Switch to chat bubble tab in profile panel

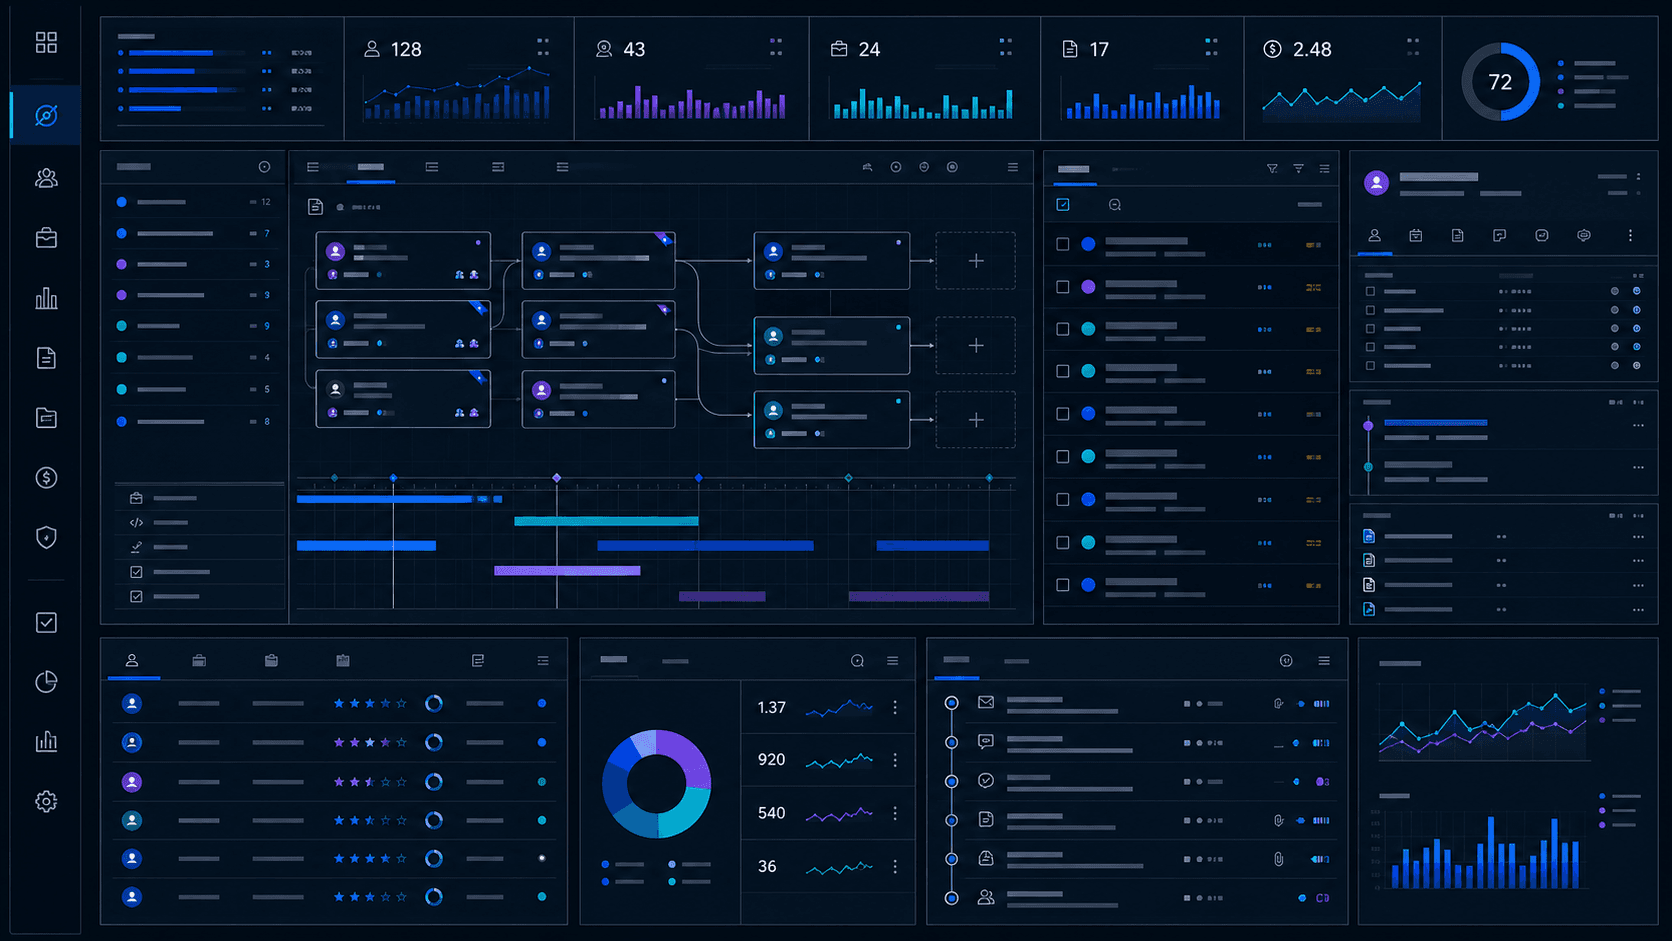point(1499,236)
